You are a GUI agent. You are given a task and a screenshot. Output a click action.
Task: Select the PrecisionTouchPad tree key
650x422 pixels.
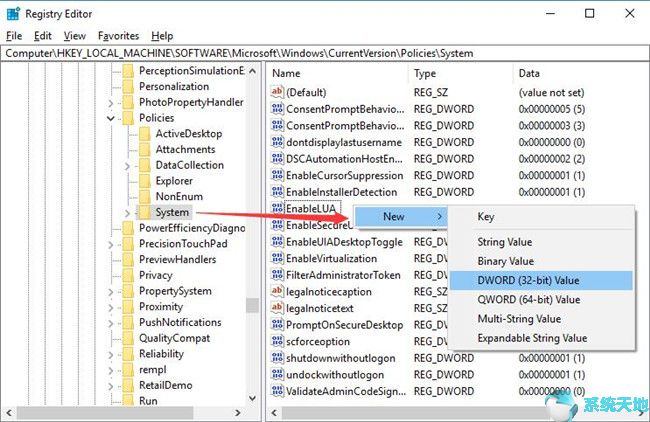coord(182,244)
